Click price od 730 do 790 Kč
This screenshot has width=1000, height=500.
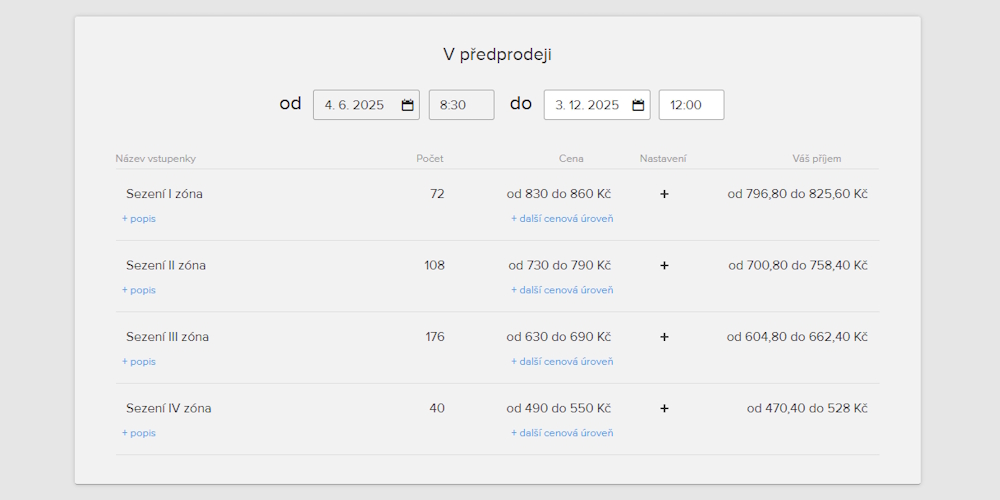(559, 265)
